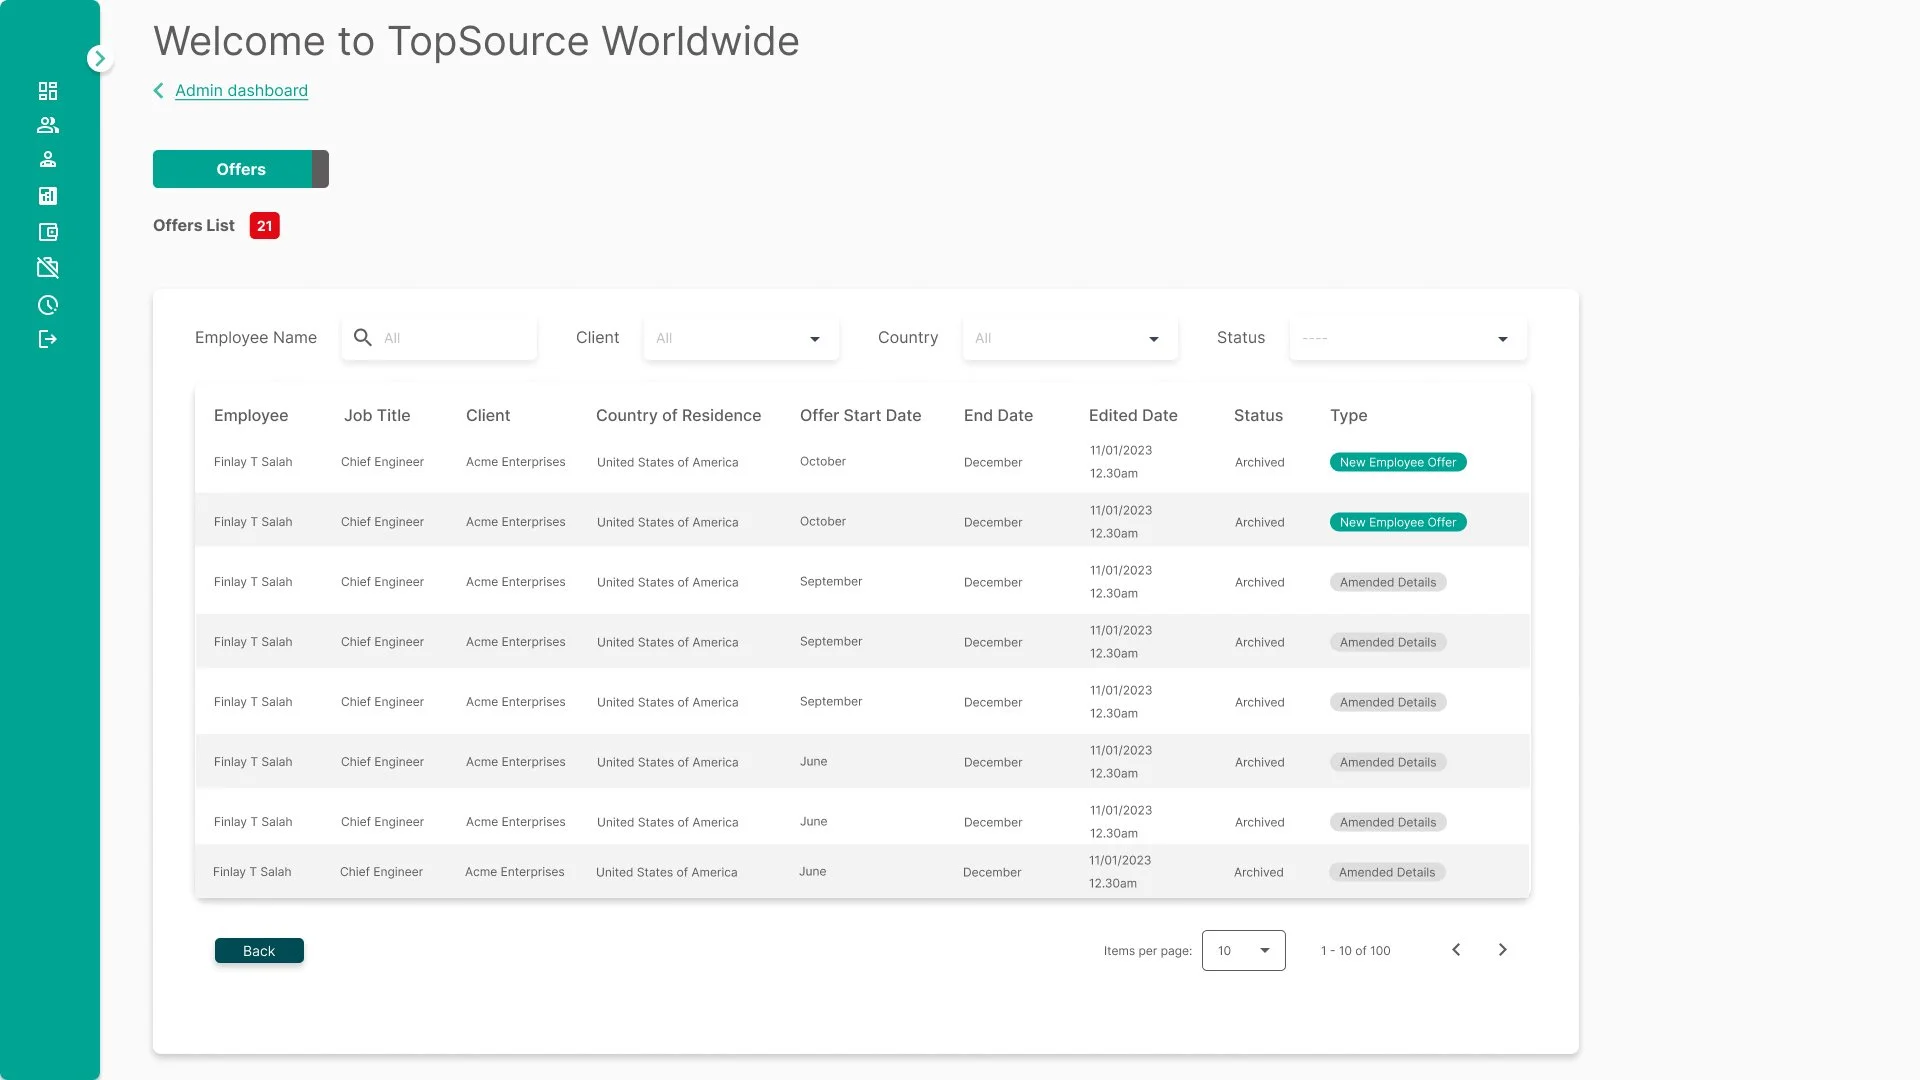Open the wallet icon in sidebar
This screenshot has height=1080, width=1920.
tap(48, 232)
